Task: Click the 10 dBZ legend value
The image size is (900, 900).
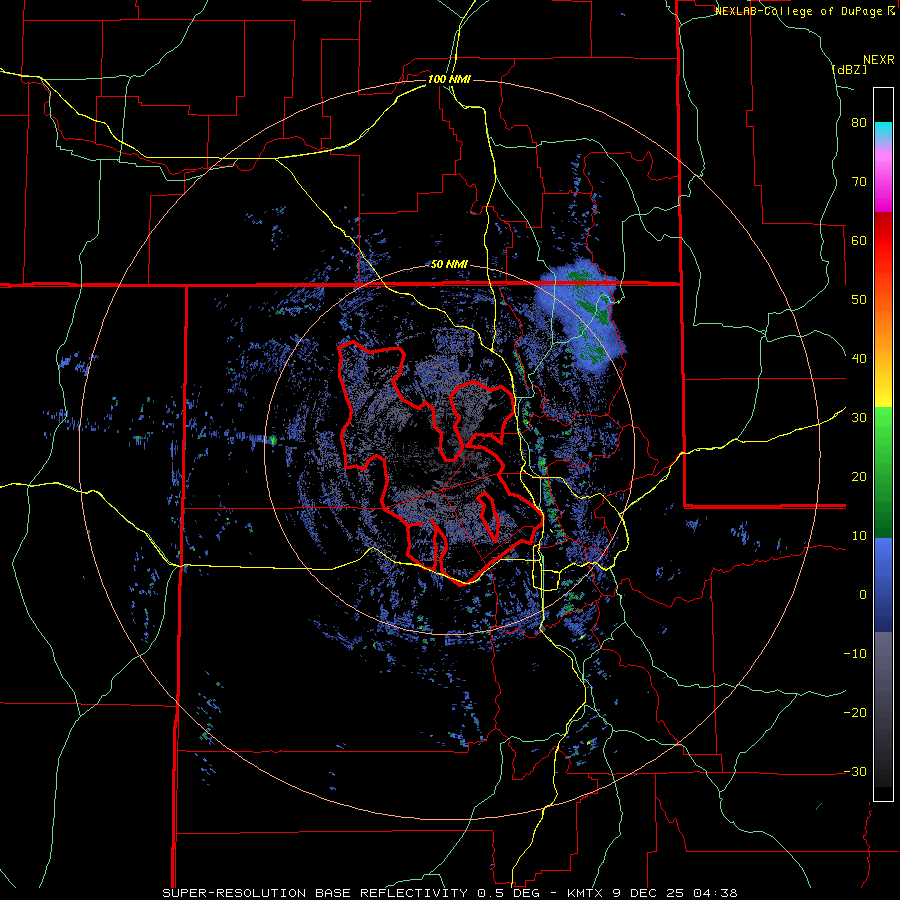Action: click(859, 536)
